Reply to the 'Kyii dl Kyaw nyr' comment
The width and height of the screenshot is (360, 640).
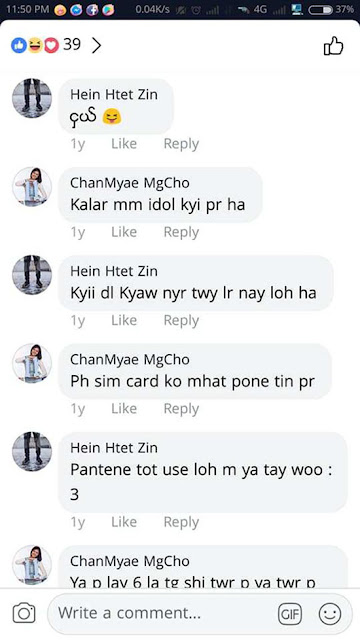coord(181,320)
